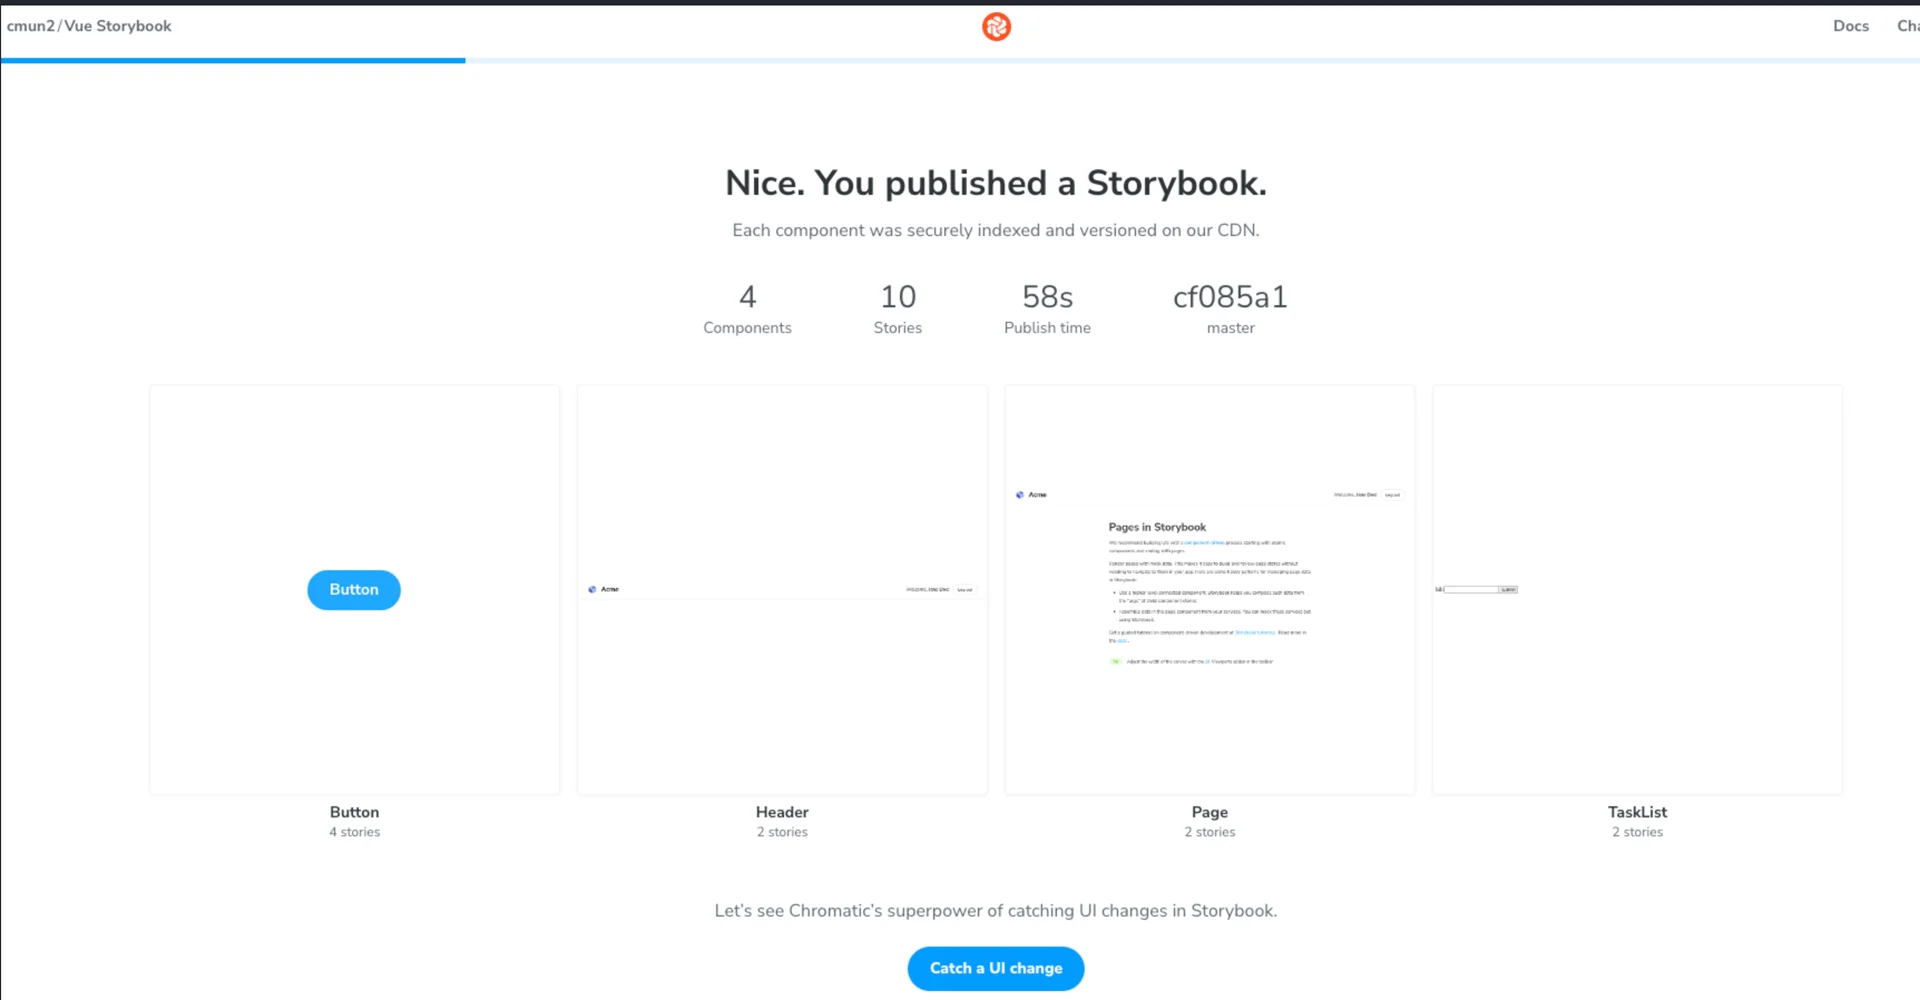
Task: Click the Button component label with 4 stories
Action: [x=354, y=812]
